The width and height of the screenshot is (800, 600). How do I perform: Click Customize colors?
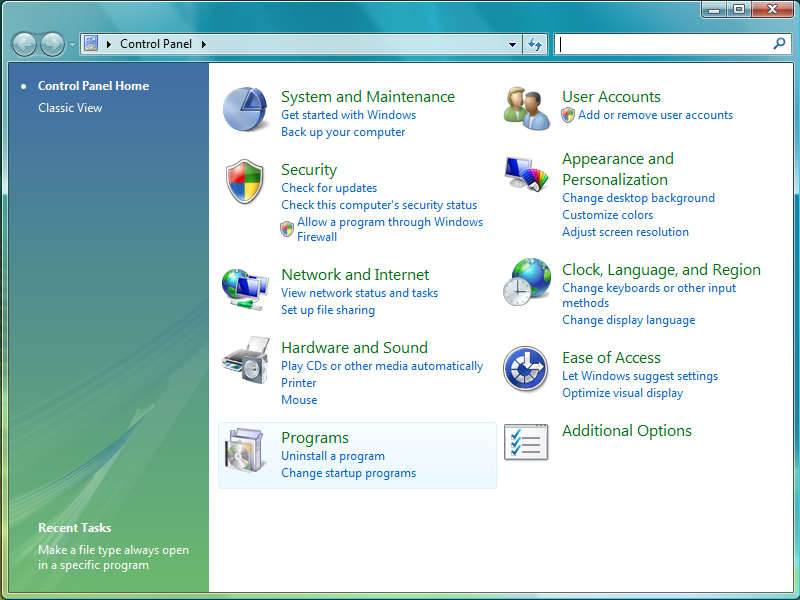pyautogui.click(x=608, y=215)
